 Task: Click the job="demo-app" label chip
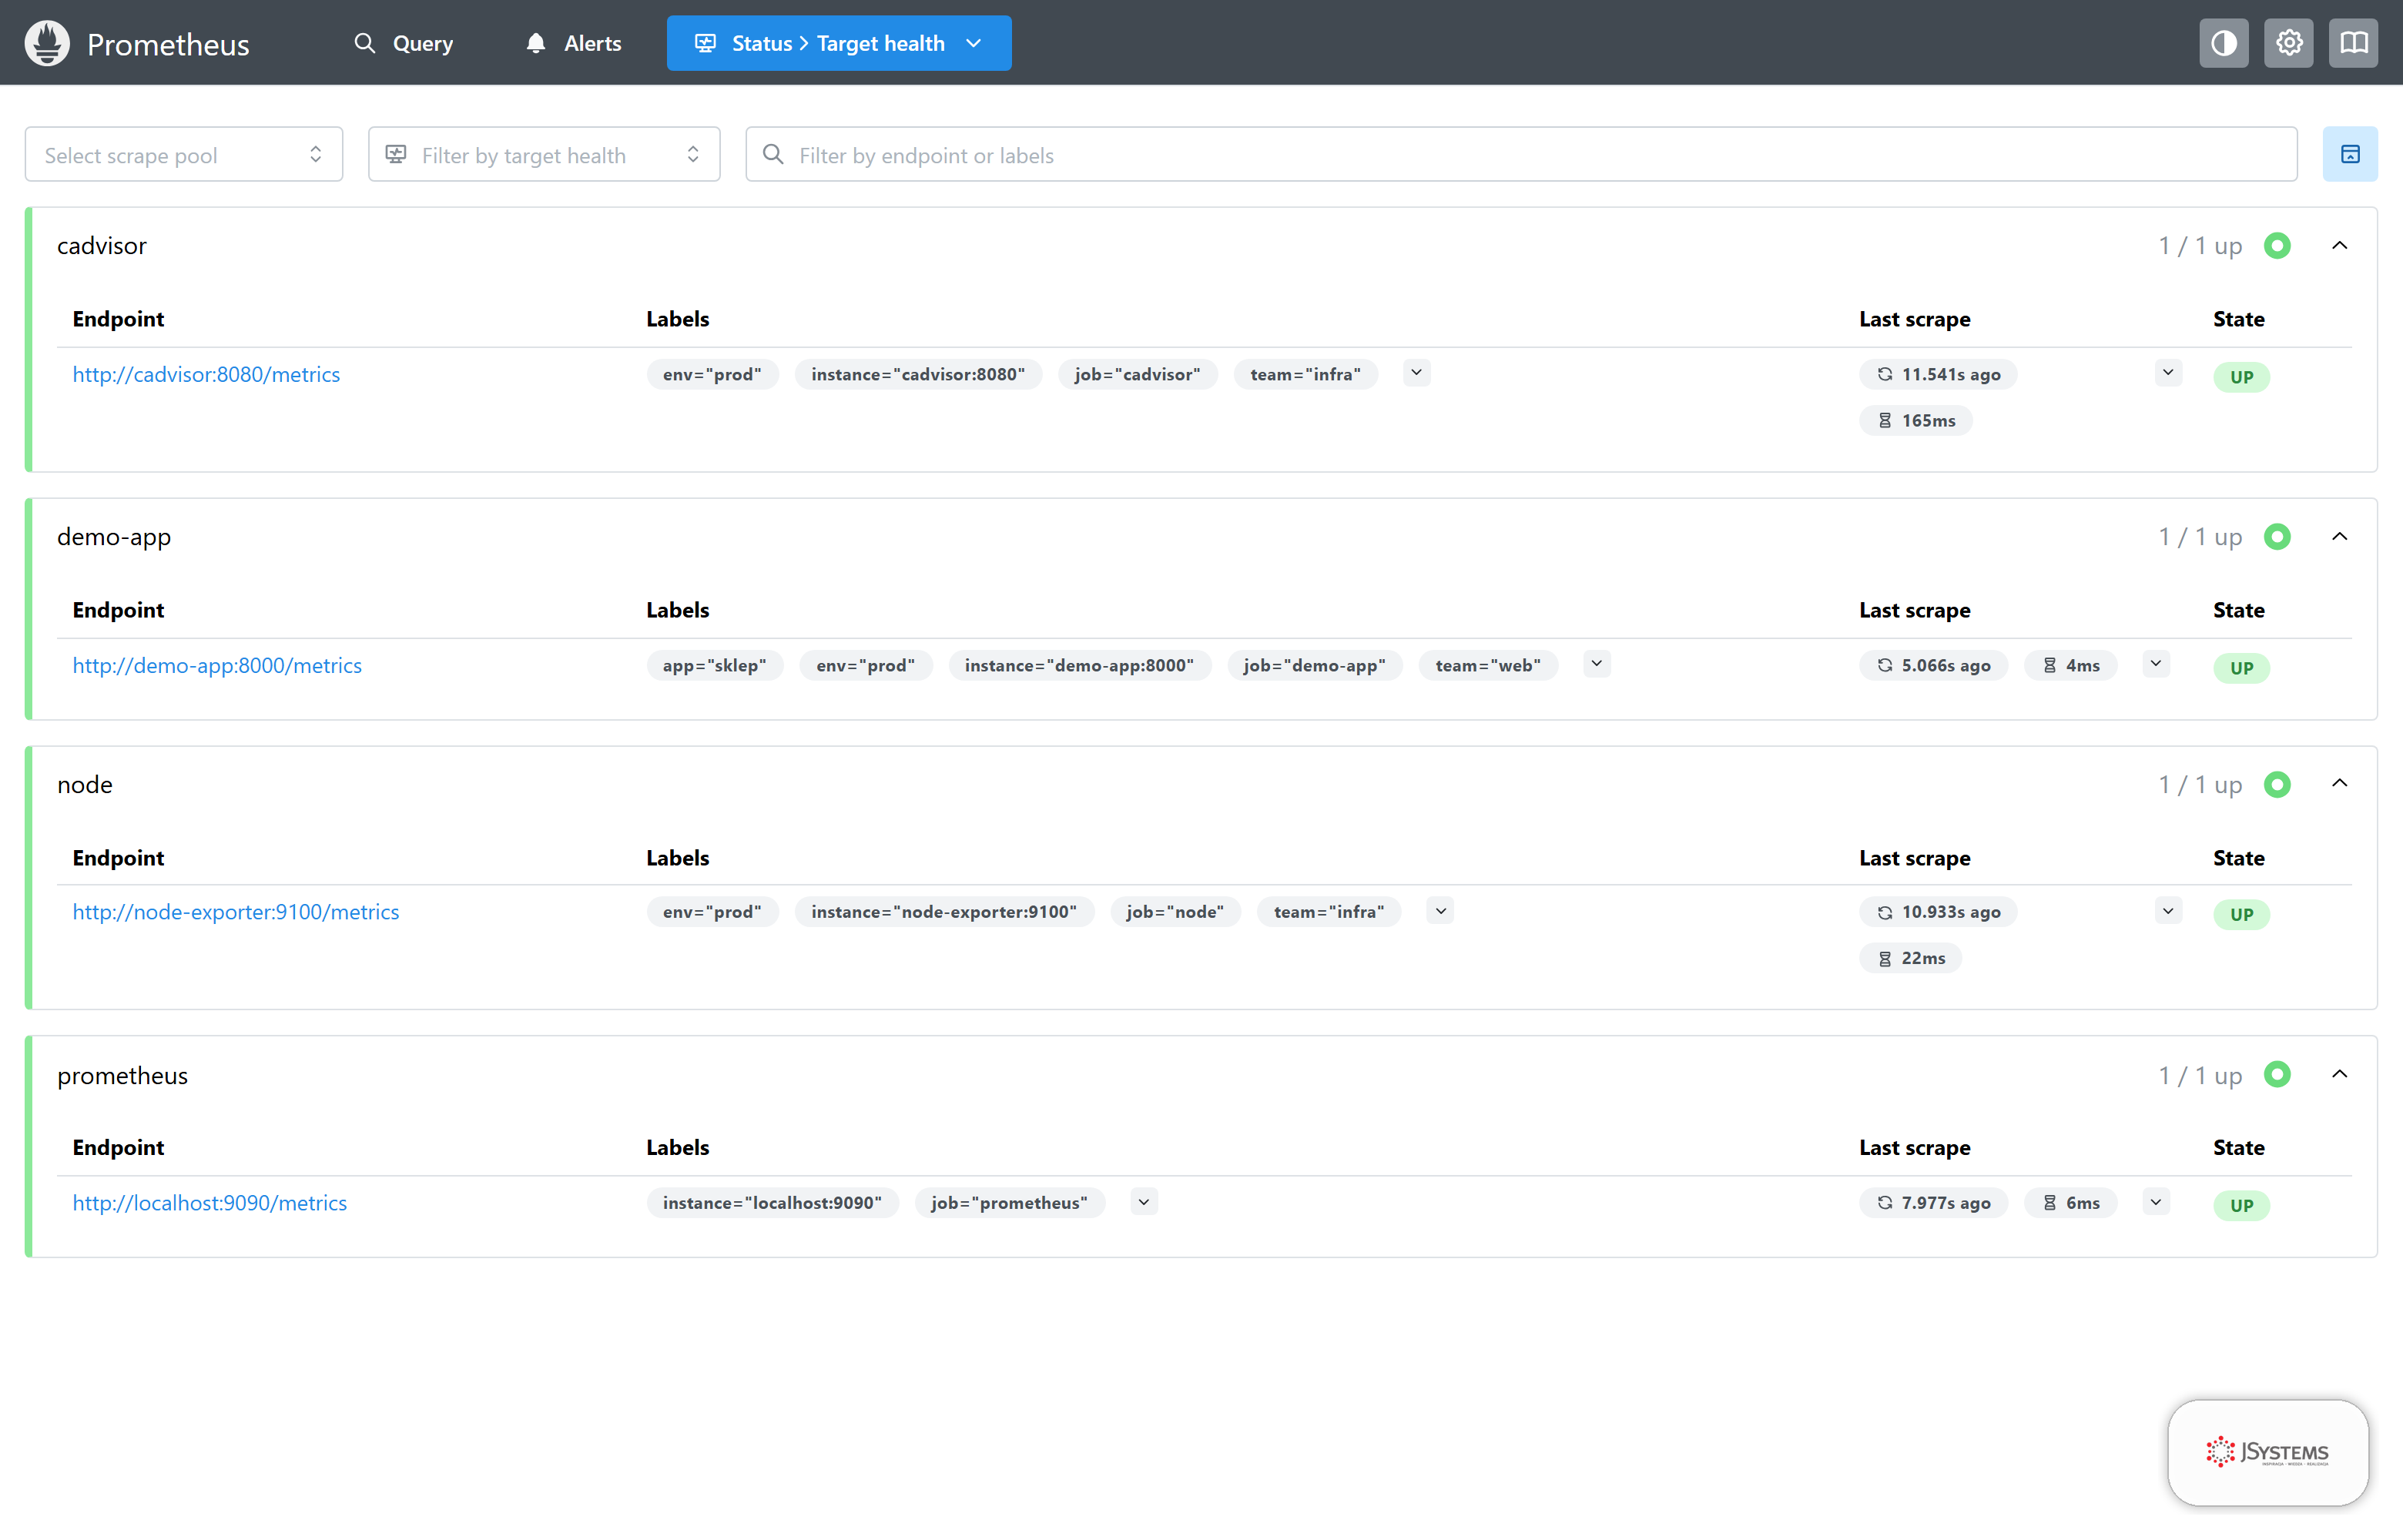coord(1314,665)
